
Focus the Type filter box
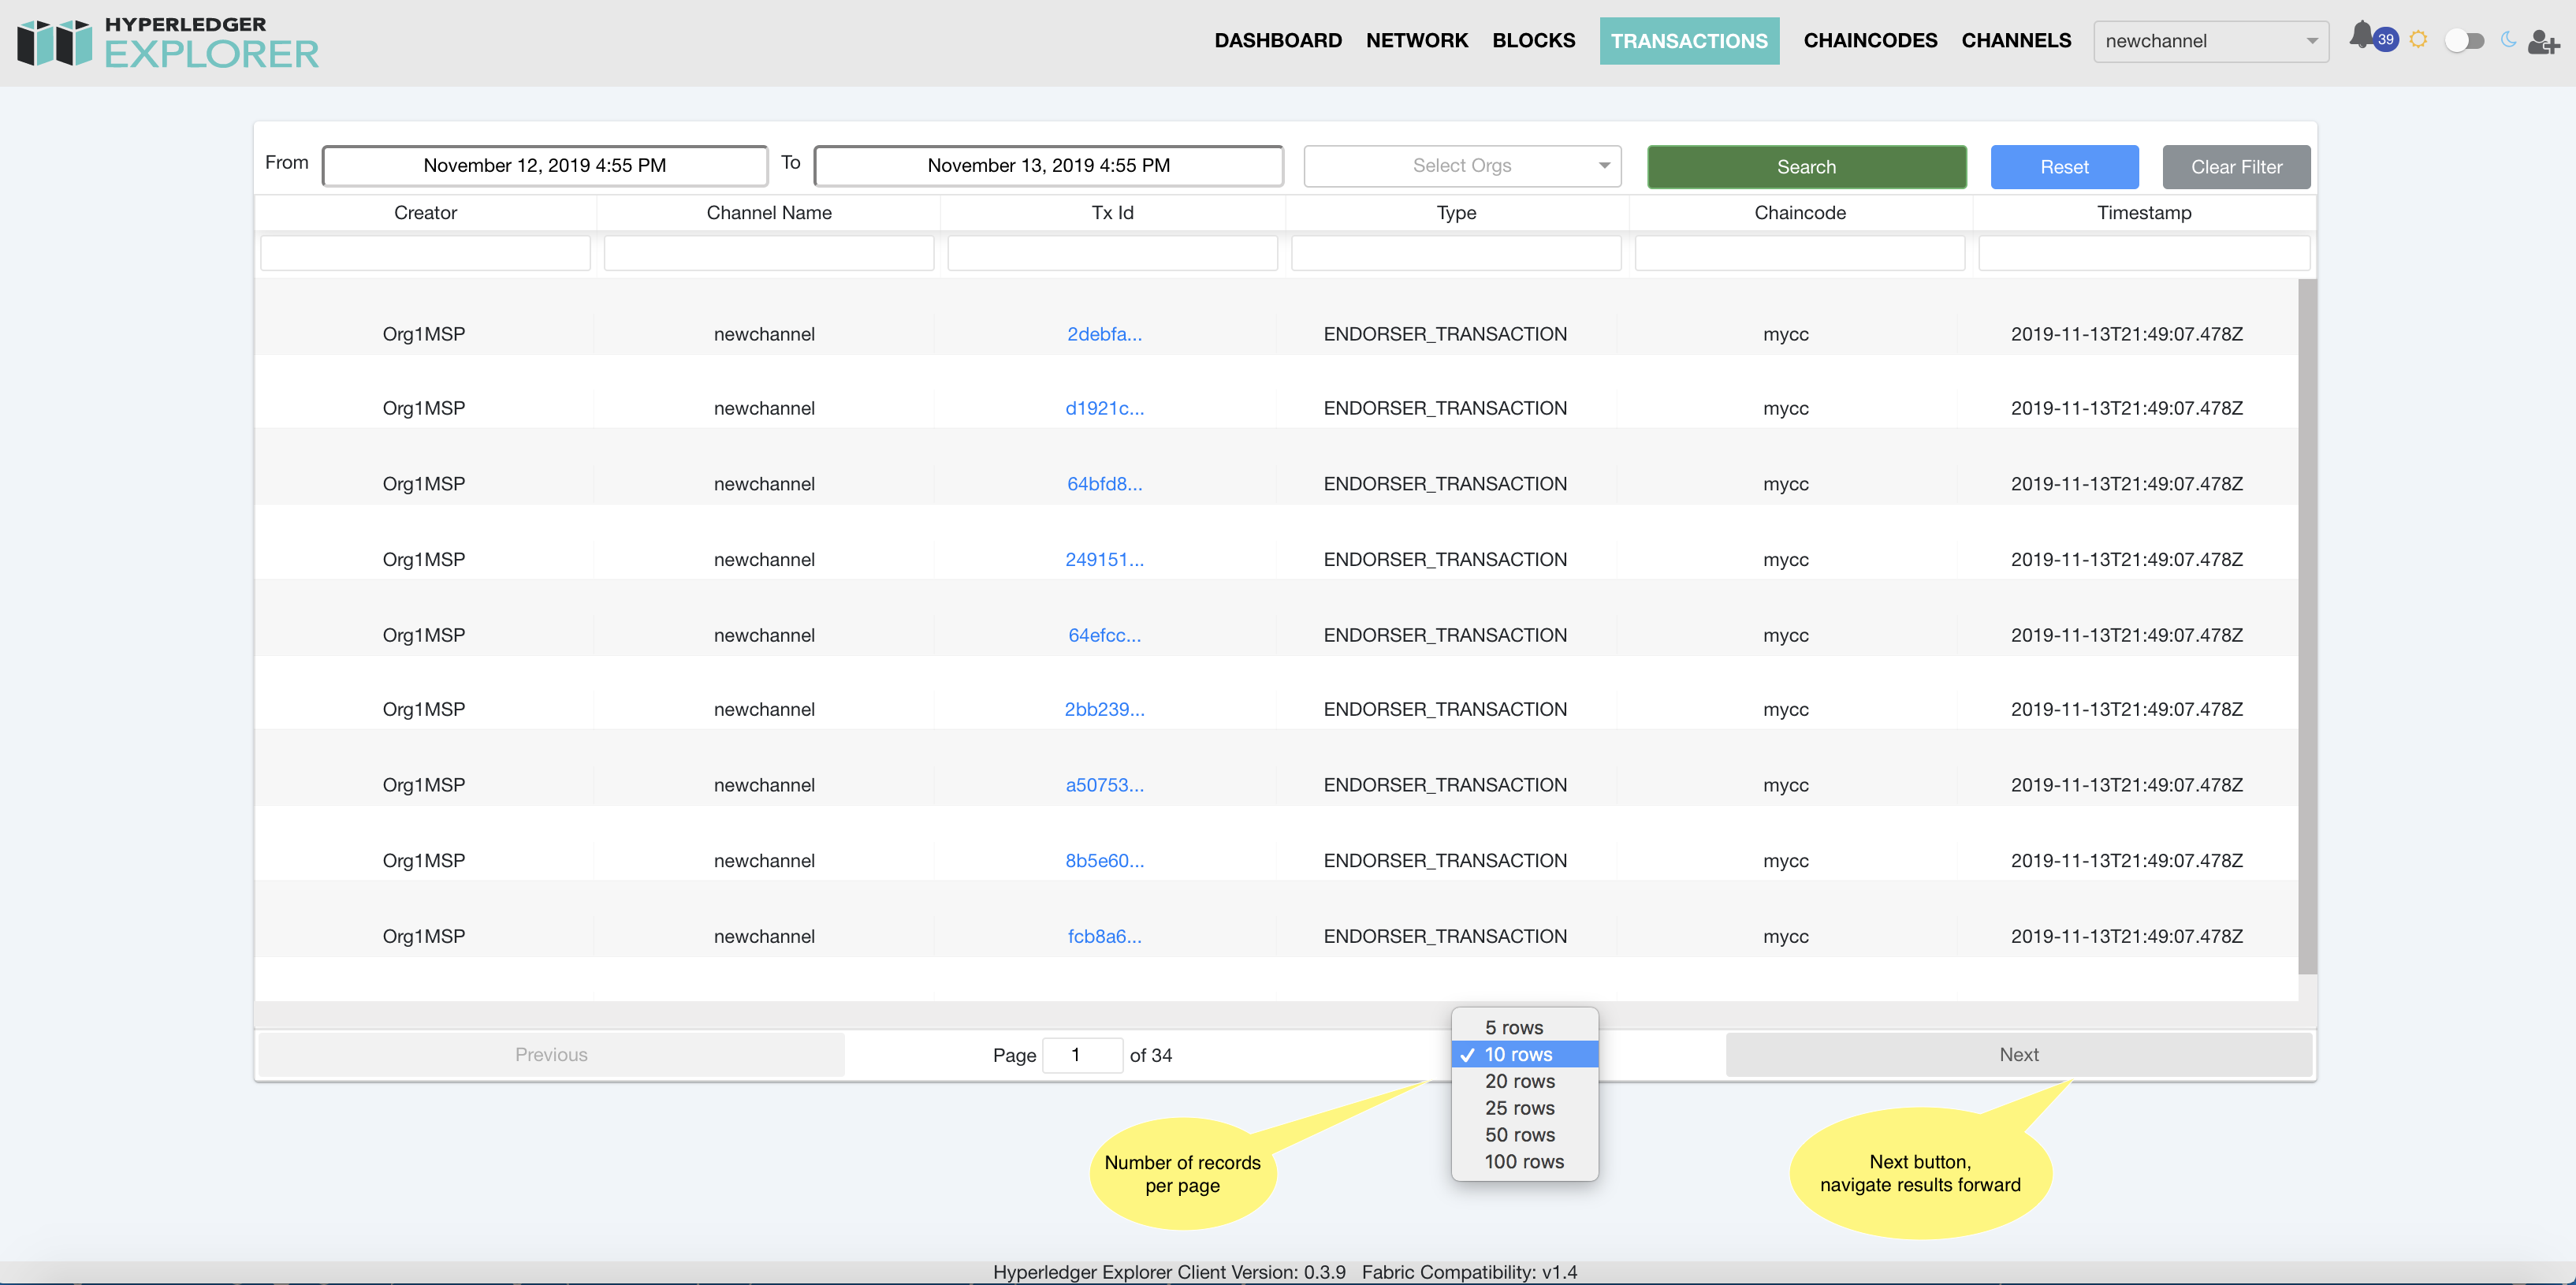point(1456,253)
